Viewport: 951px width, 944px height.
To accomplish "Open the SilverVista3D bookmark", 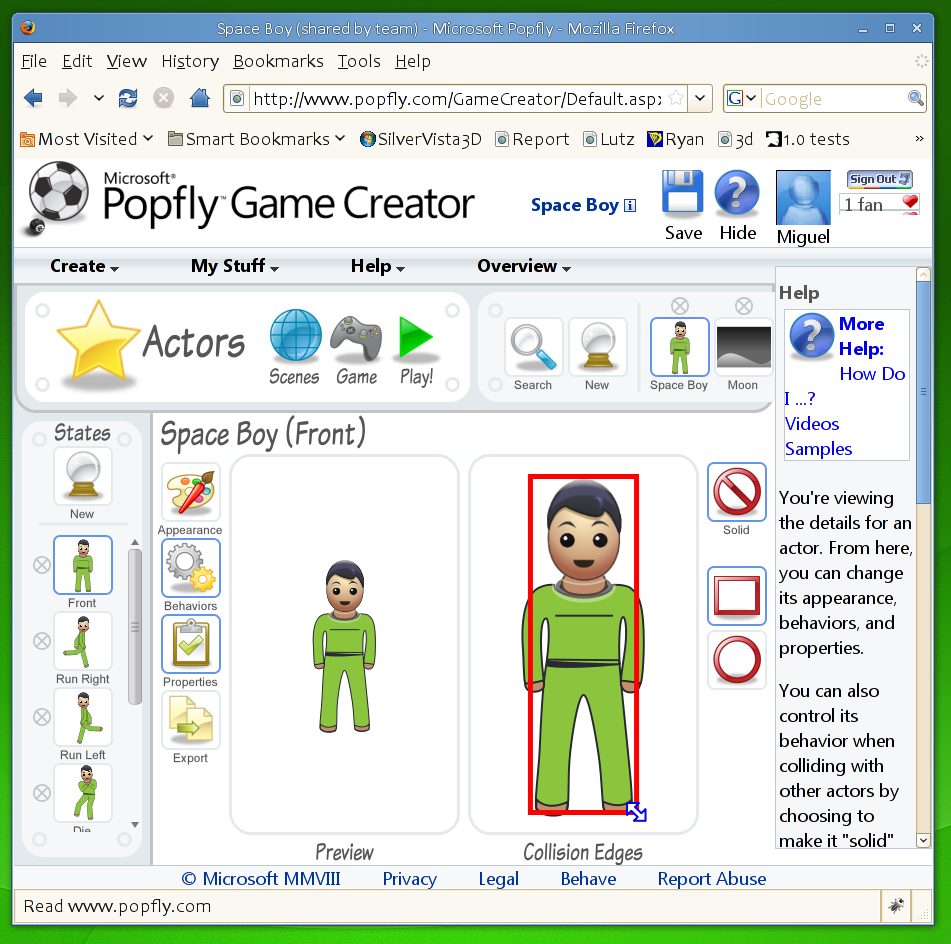I will click(x=420, y=139).
